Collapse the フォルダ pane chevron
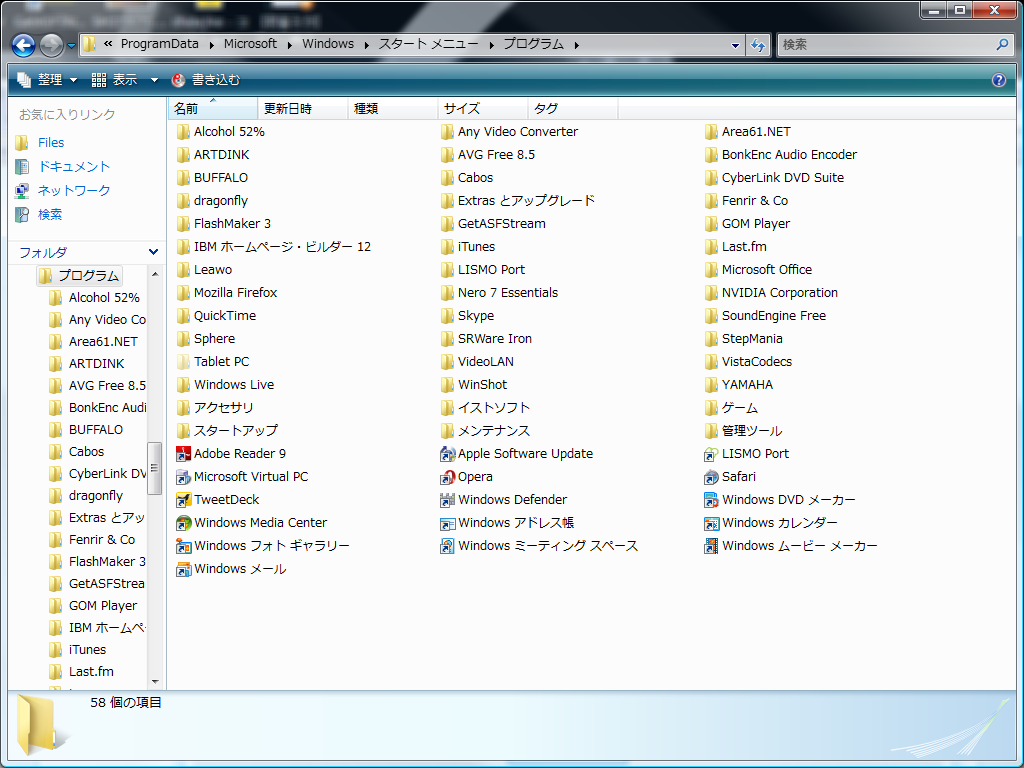The width and height of the screenshot is (1024, 768). (x=153, y=252)
